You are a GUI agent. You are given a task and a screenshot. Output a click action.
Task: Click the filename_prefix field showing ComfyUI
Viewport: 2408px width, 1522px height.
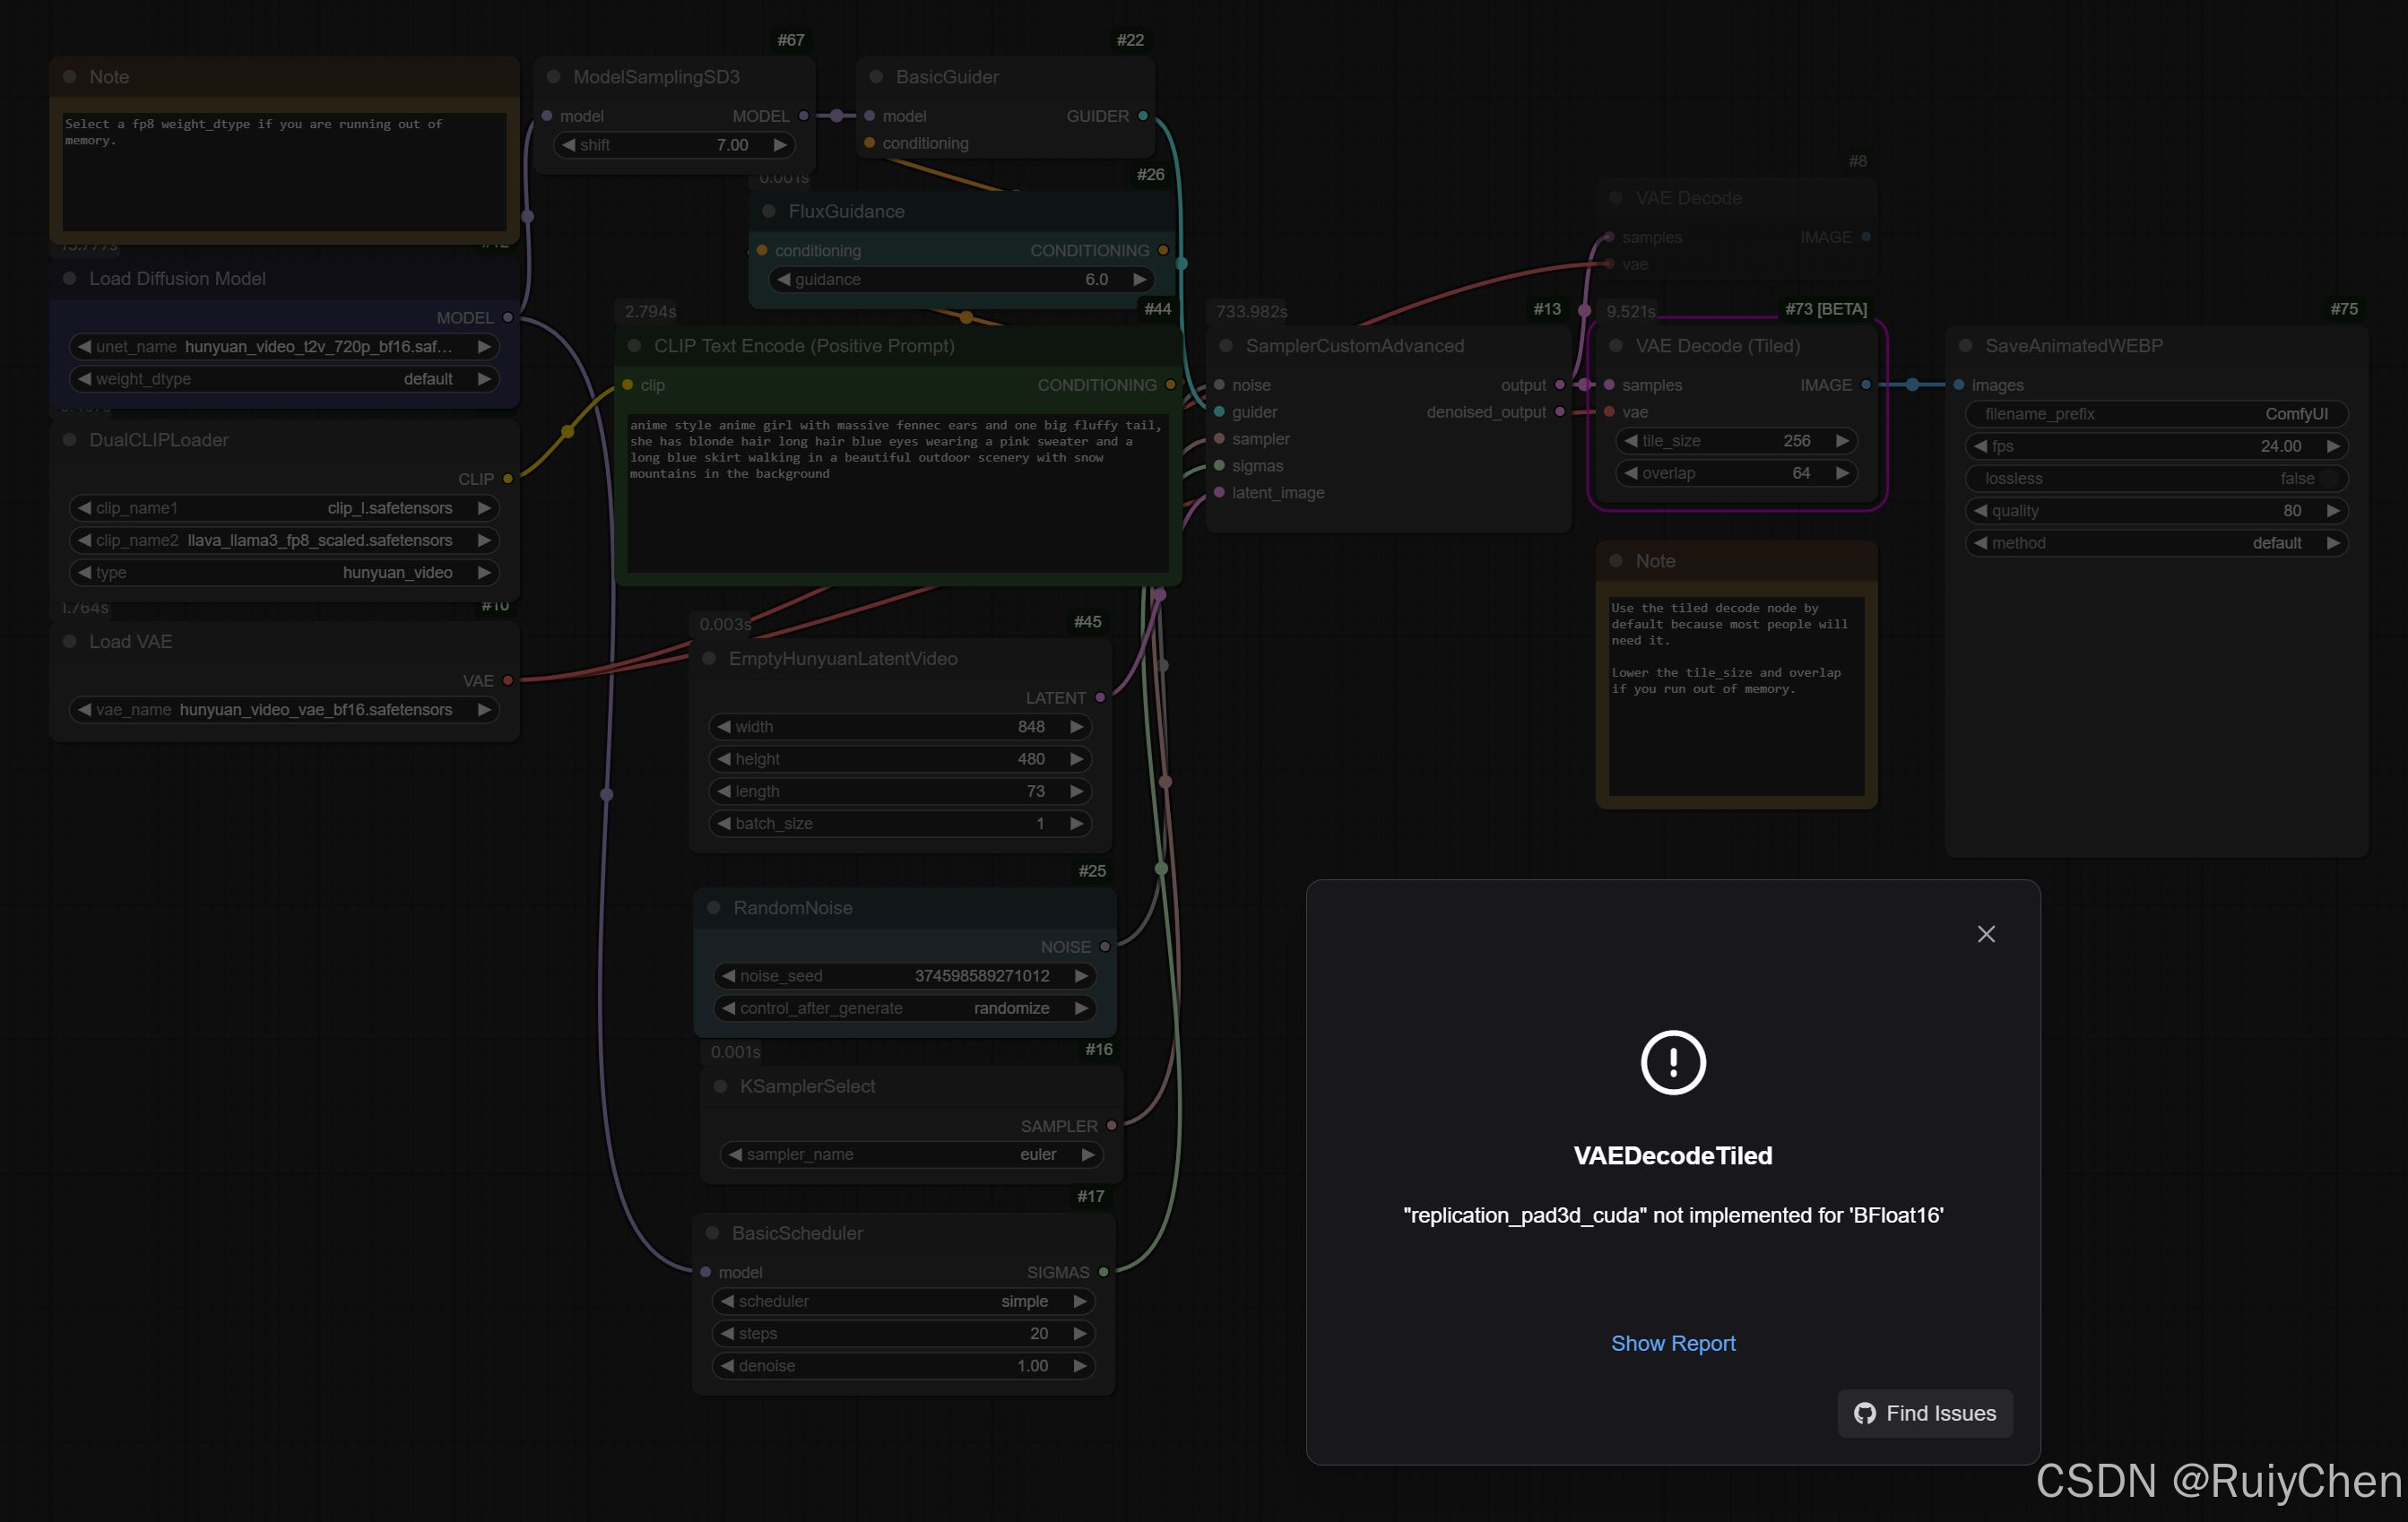point(2155,414)
